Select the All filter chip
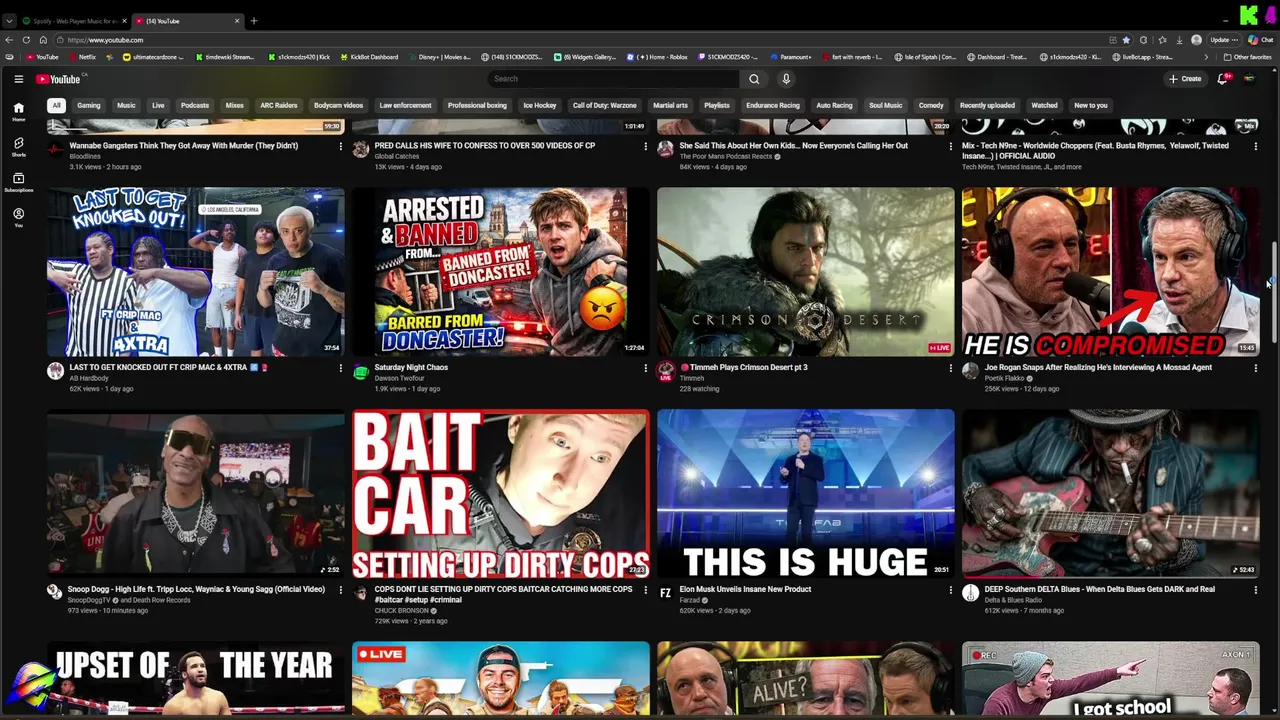This screenshot has width=1280, height=720. [57, 105]
